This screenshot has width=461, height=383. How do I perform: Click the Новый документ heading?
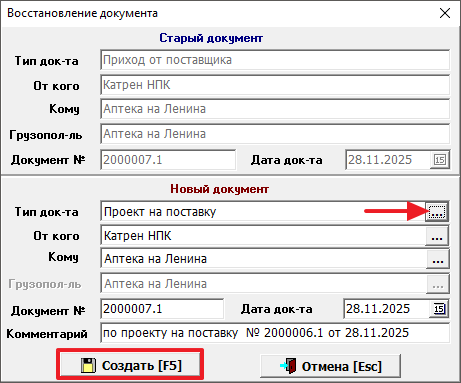220,189
